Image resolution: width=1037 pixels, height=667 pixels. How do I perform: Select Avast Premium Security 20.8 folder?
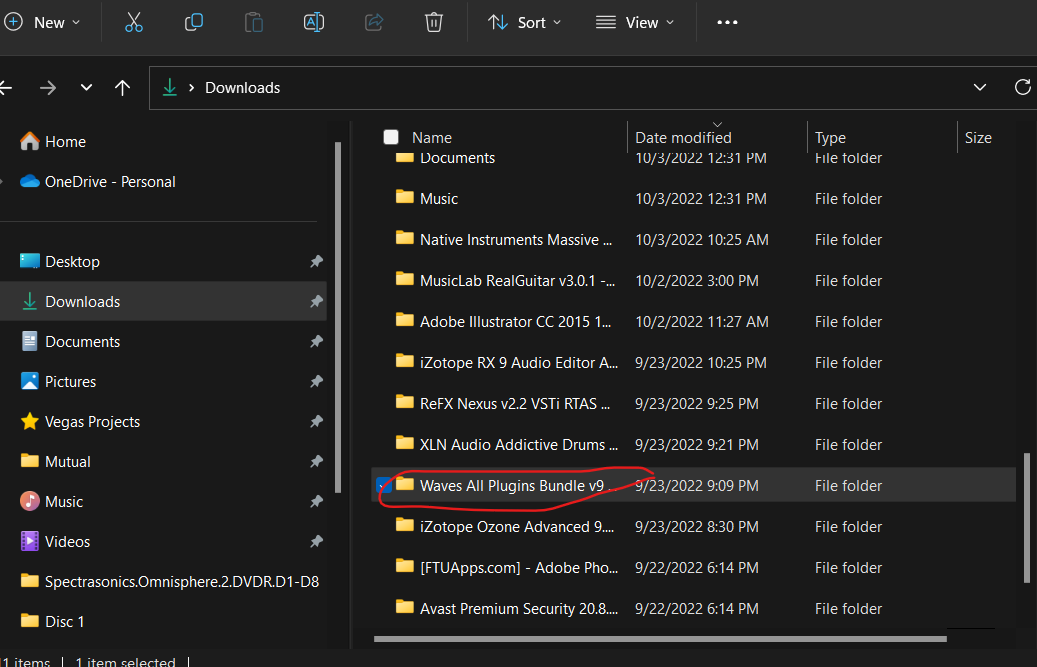(x=693, y=609)
